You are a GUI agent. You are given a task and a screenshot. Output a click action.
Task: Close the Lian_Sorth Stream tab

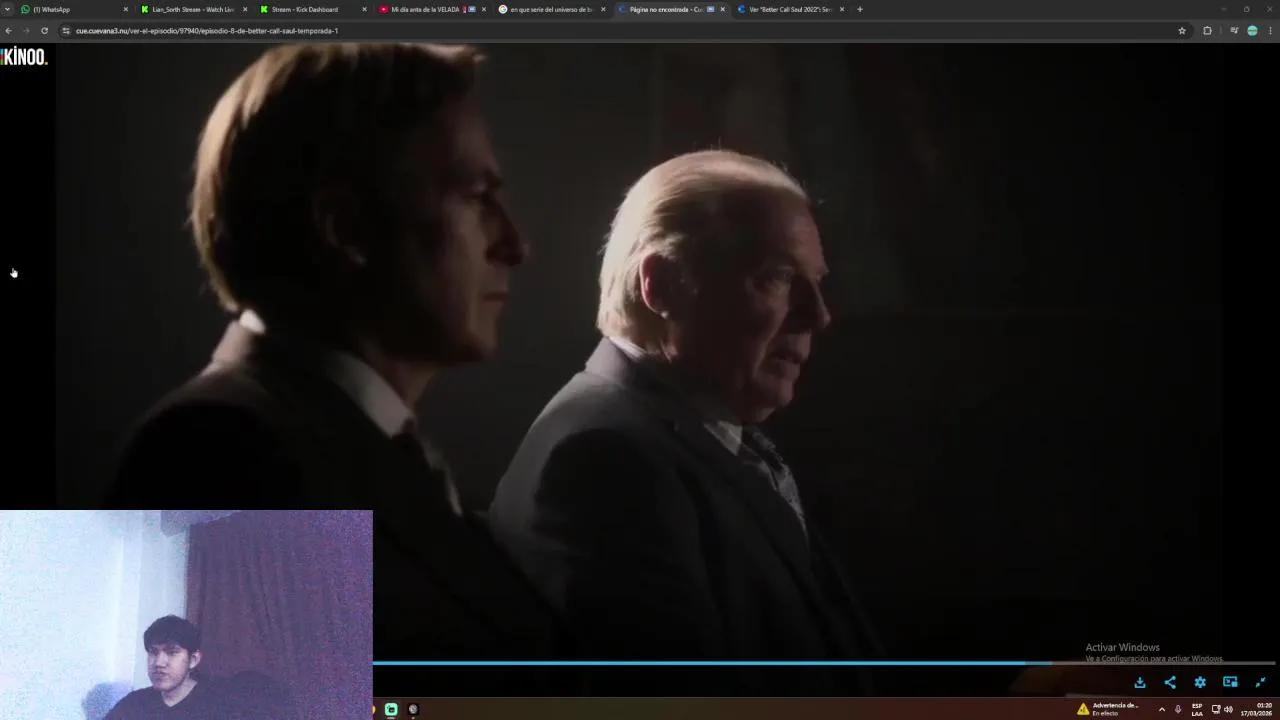(244, 9)
